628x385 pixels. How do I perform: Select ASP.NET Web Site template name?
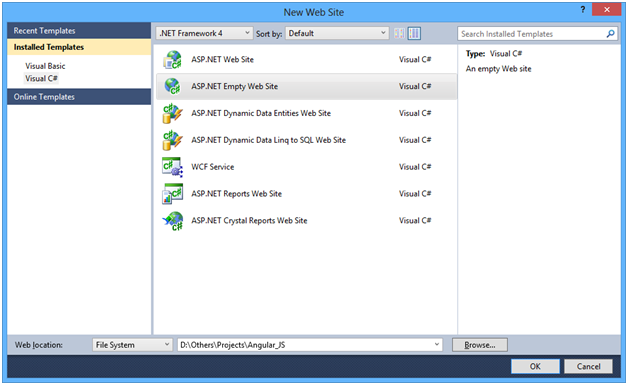[x=222, y=60]
